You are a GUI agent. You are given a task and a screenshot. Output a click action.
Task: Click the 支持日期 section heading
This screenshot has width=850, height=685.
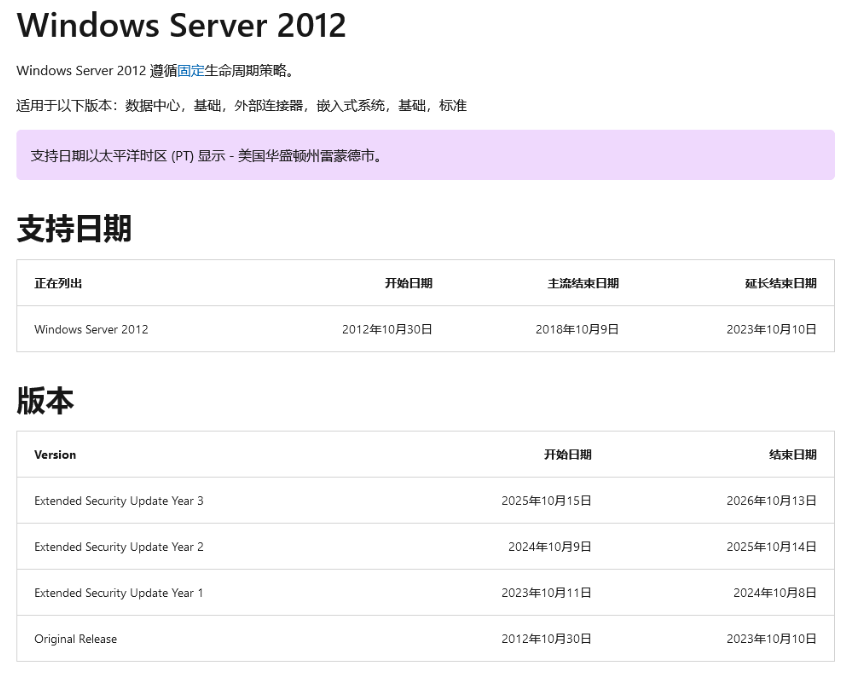(x=74, y=229)
